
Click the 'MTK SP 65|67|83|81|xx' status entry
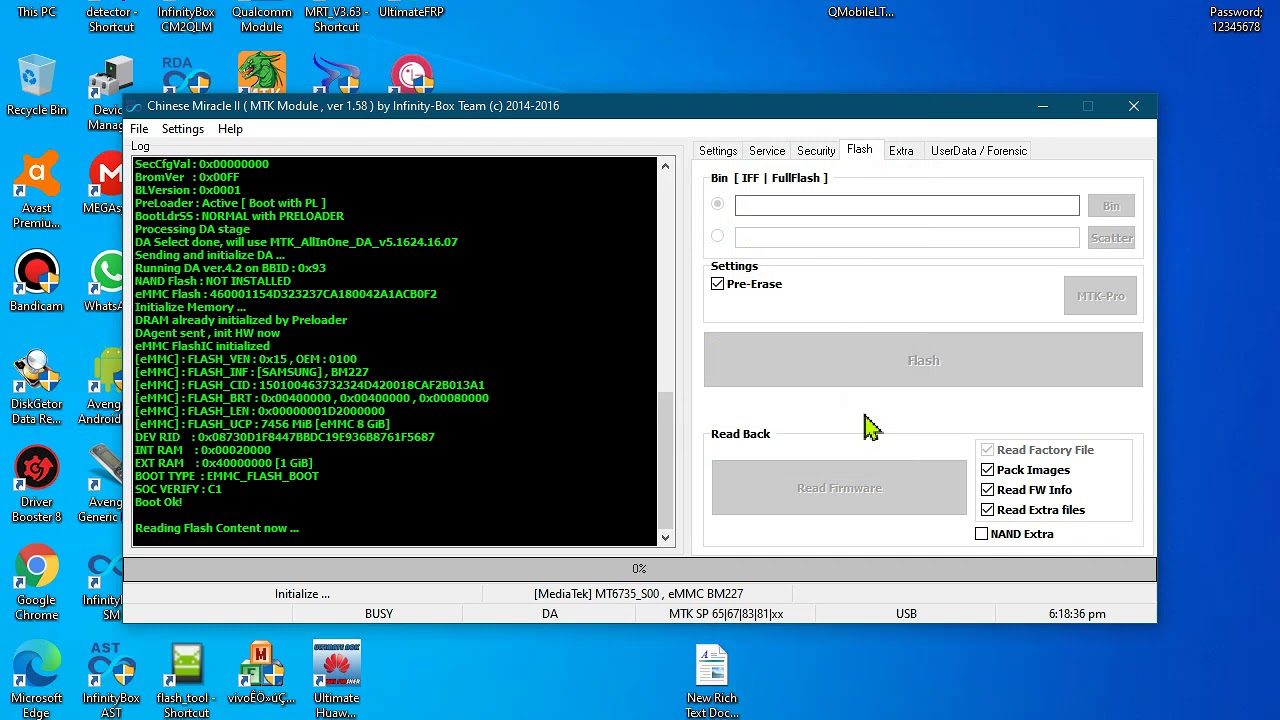pos(726,614)
